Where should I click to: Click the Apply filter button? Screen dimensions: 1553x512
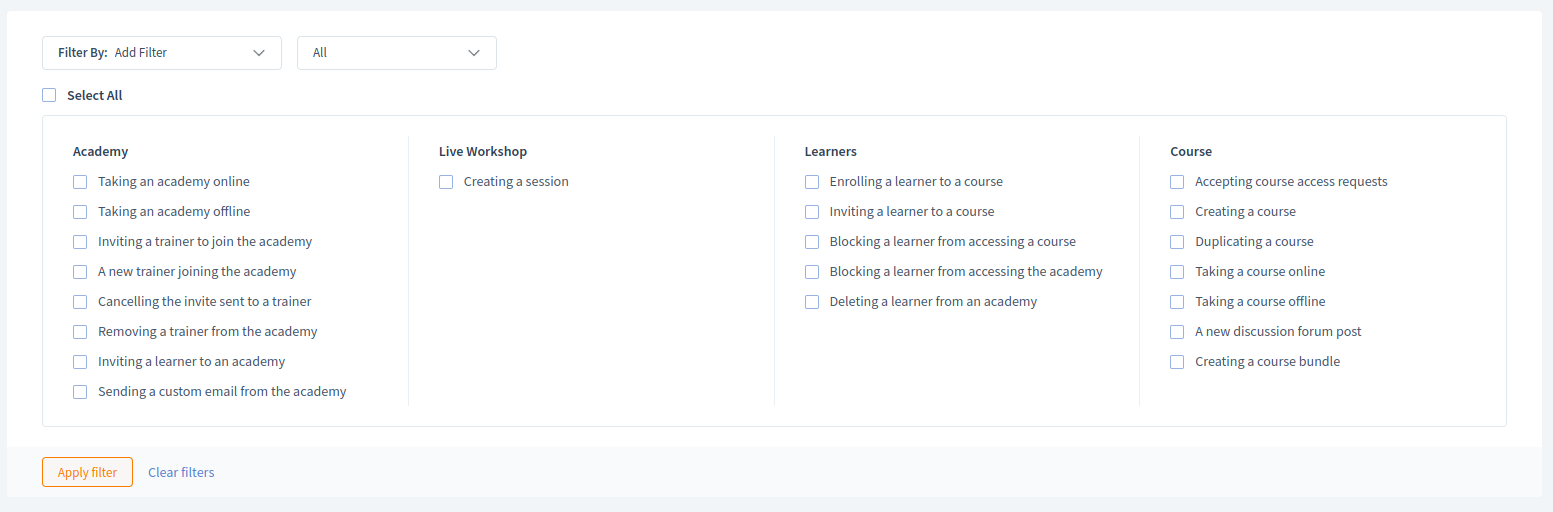[x=87, y=472]
